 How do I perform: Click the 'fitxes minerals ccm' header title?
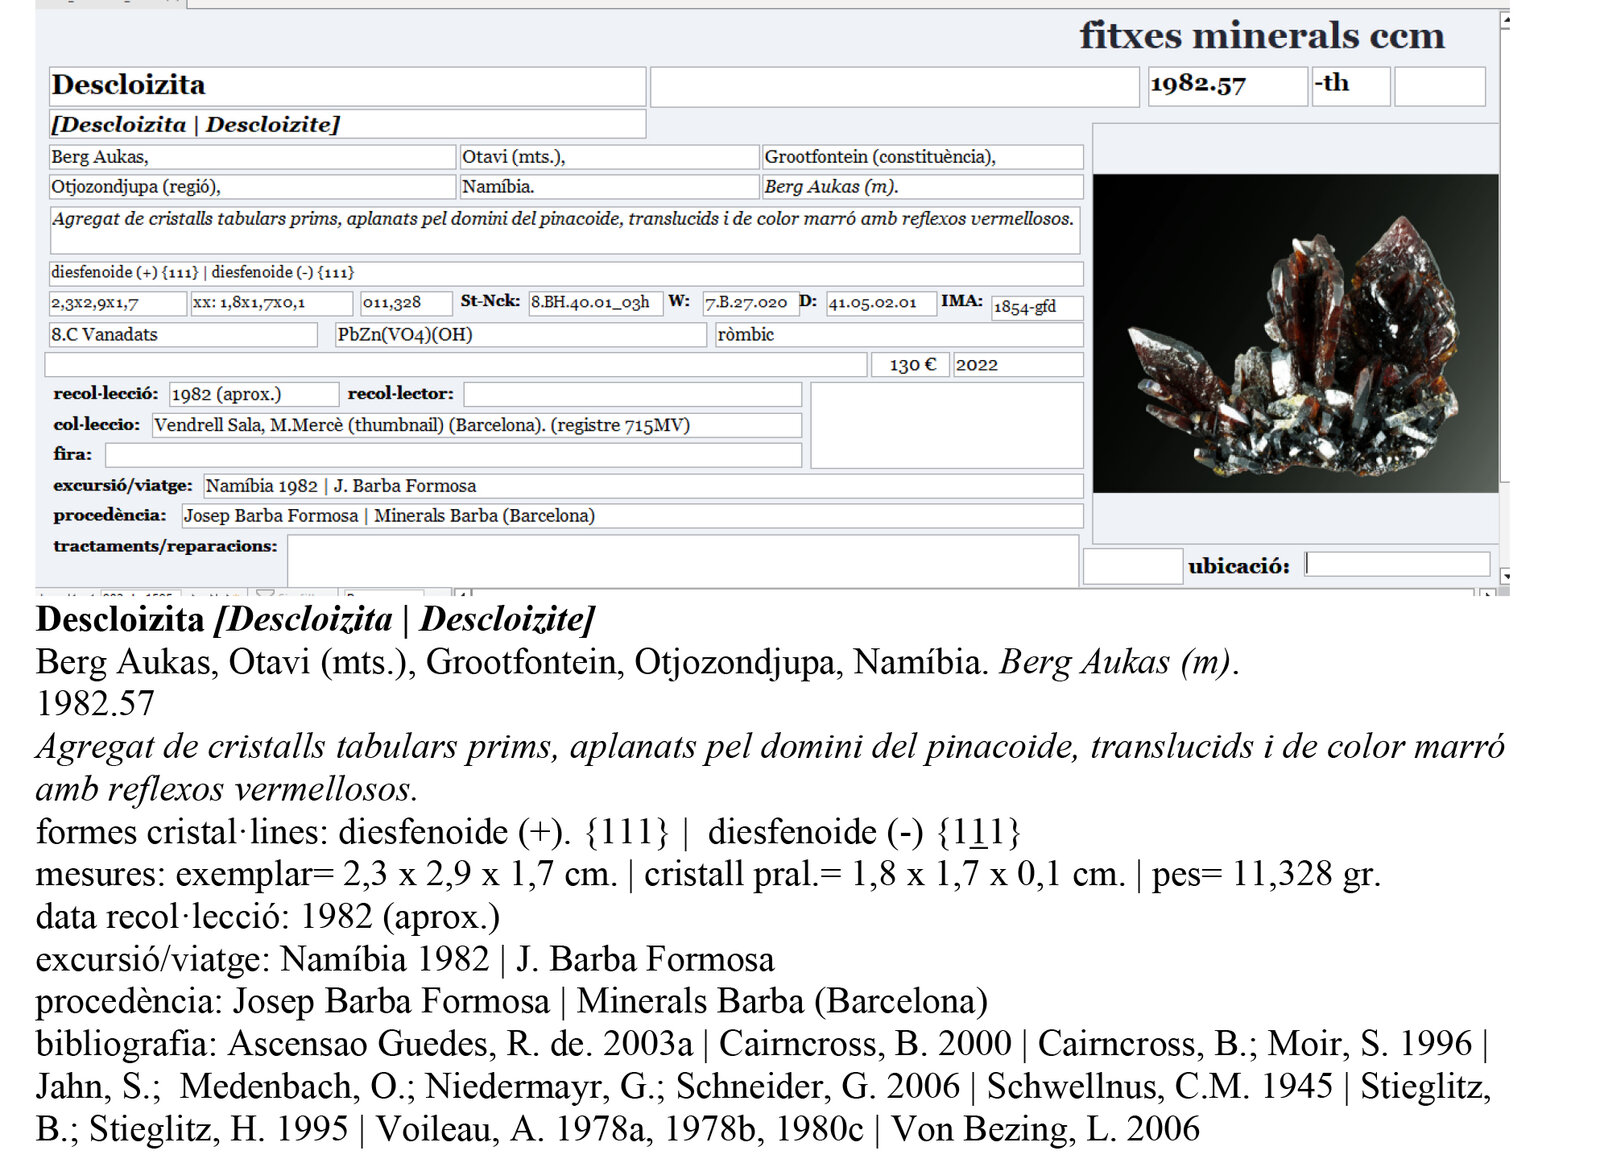(1262, 36)
